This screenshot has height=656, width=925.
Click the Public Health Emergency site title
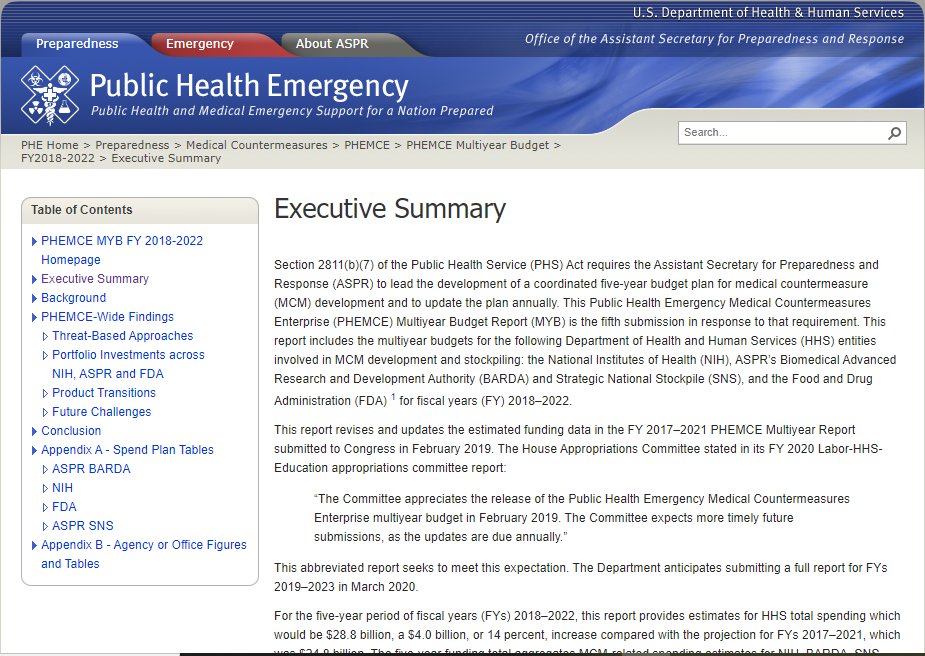pos(249,86)
